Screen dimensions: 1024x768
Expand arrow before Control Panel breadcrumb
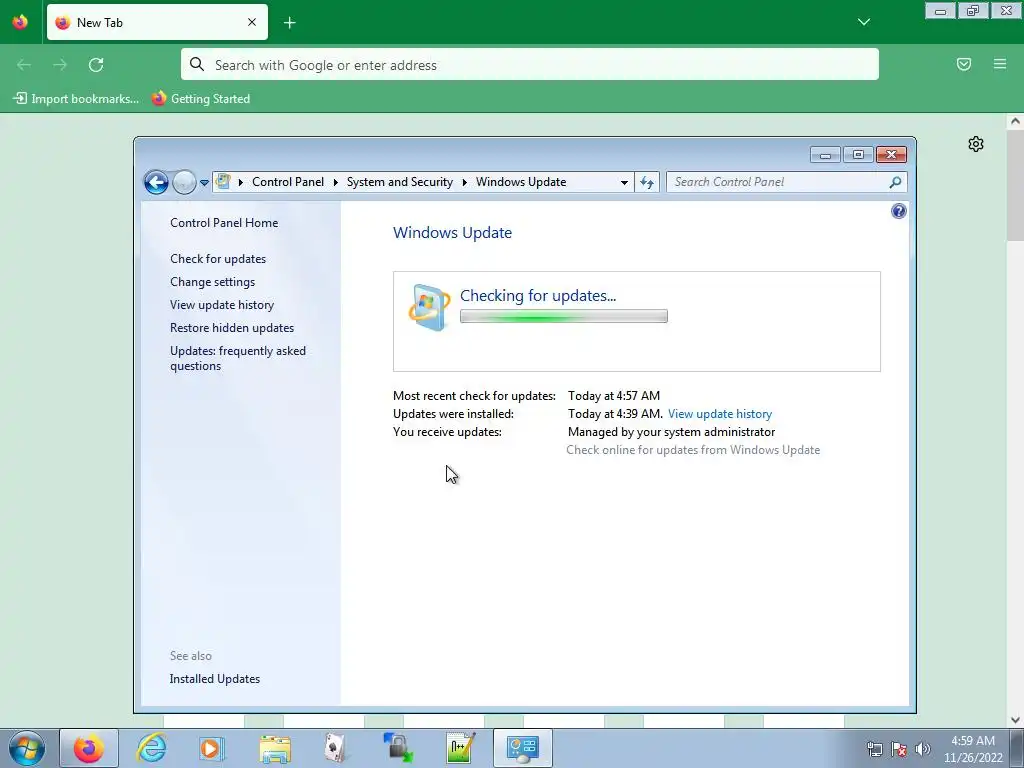(x=240, y=182)
